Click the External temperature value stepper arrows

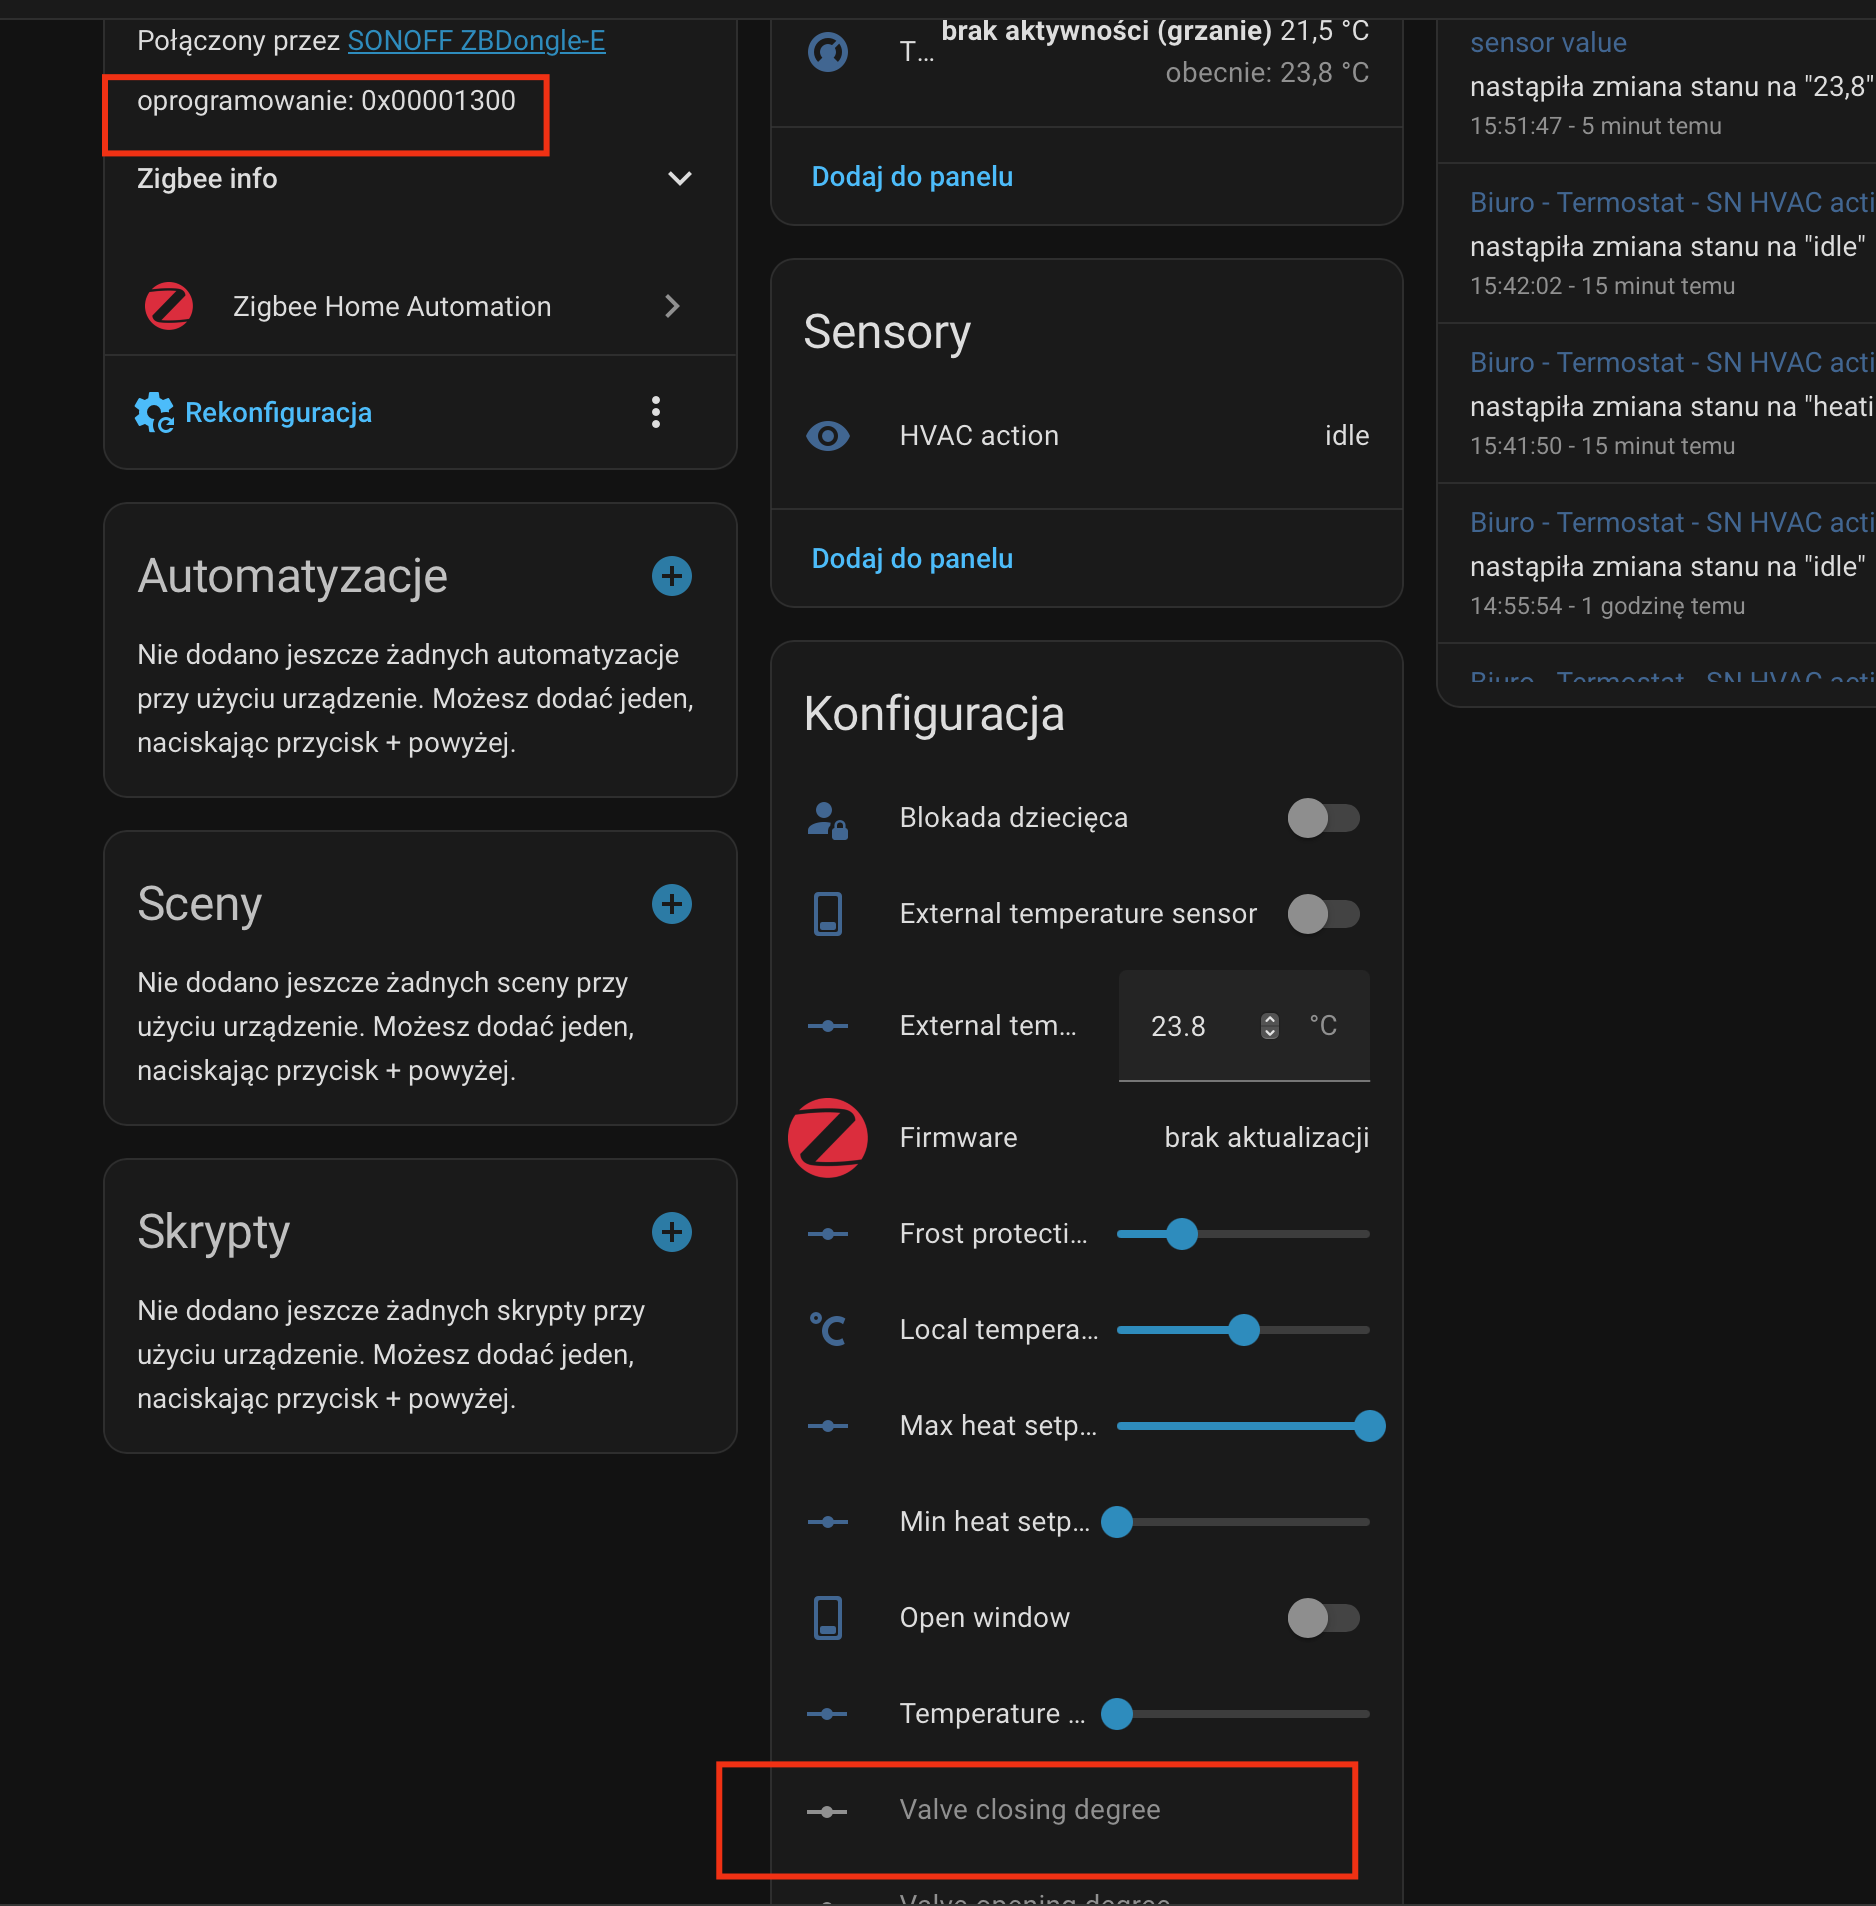pos(1269,1026)
